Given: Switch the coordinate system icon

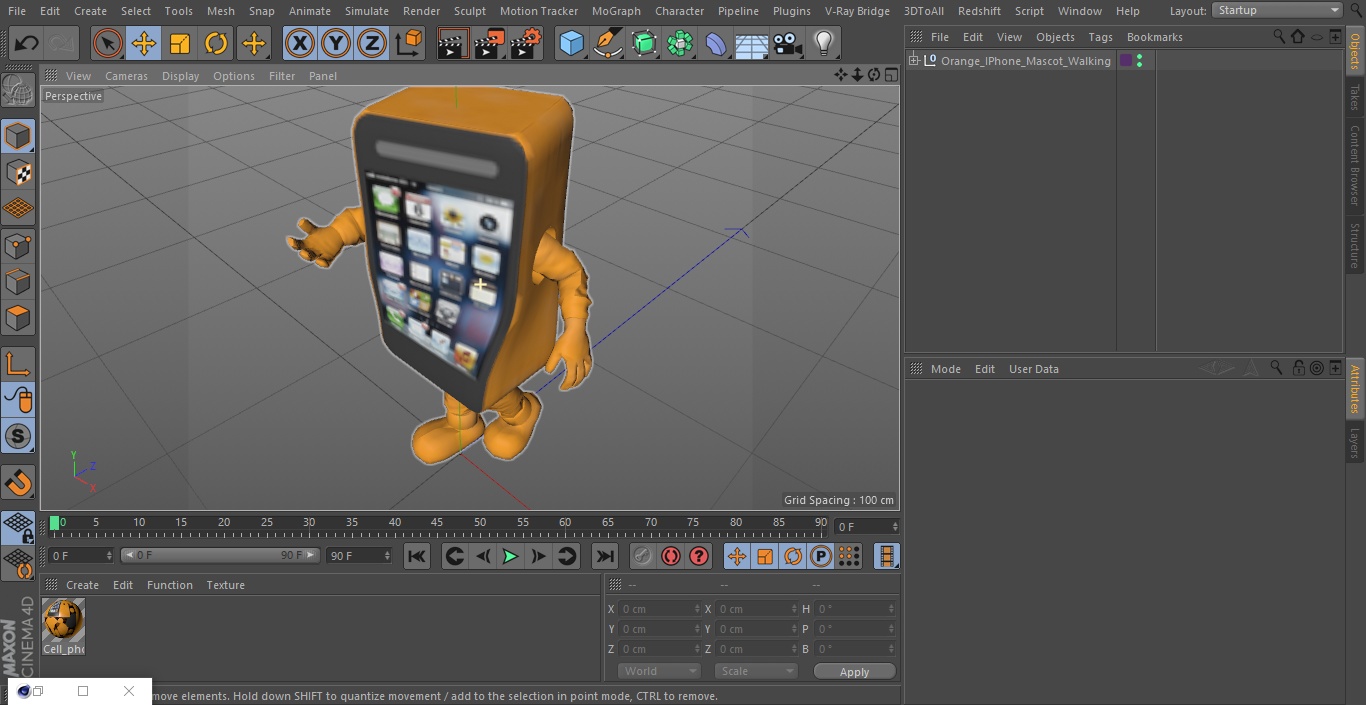Looking at the screenshot, I should (x=409, y=43).
